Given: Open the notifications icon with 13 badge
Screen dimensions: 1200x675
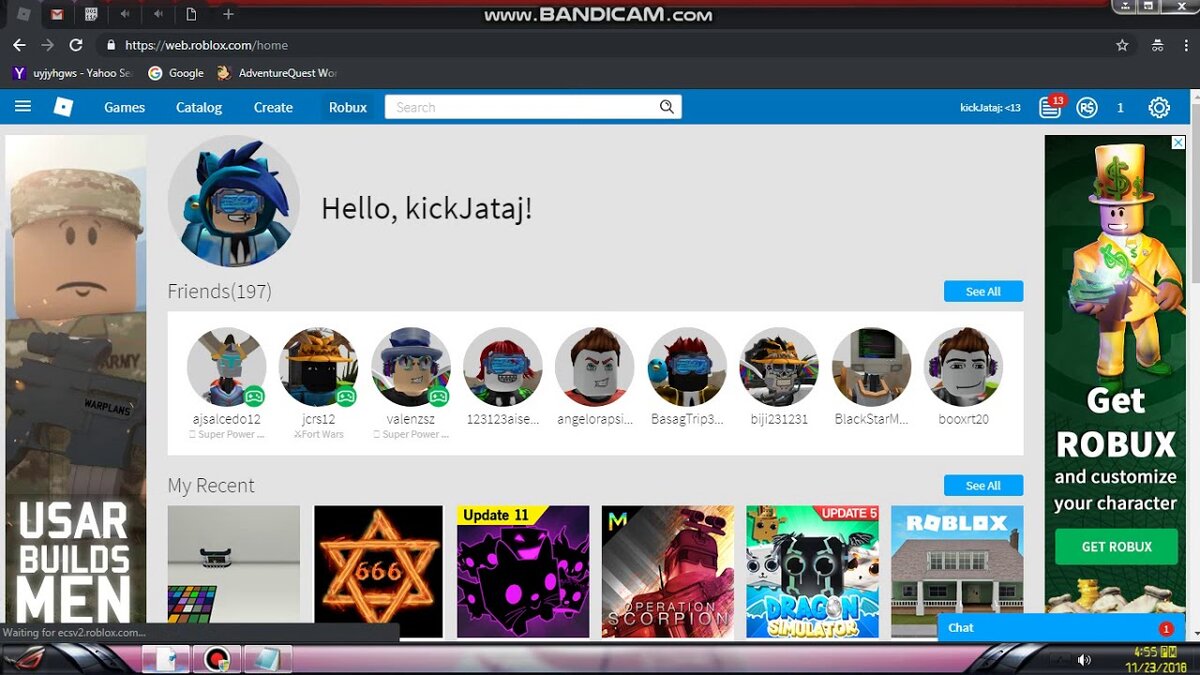Looking at the screenshot, I should pos(1051,107).
